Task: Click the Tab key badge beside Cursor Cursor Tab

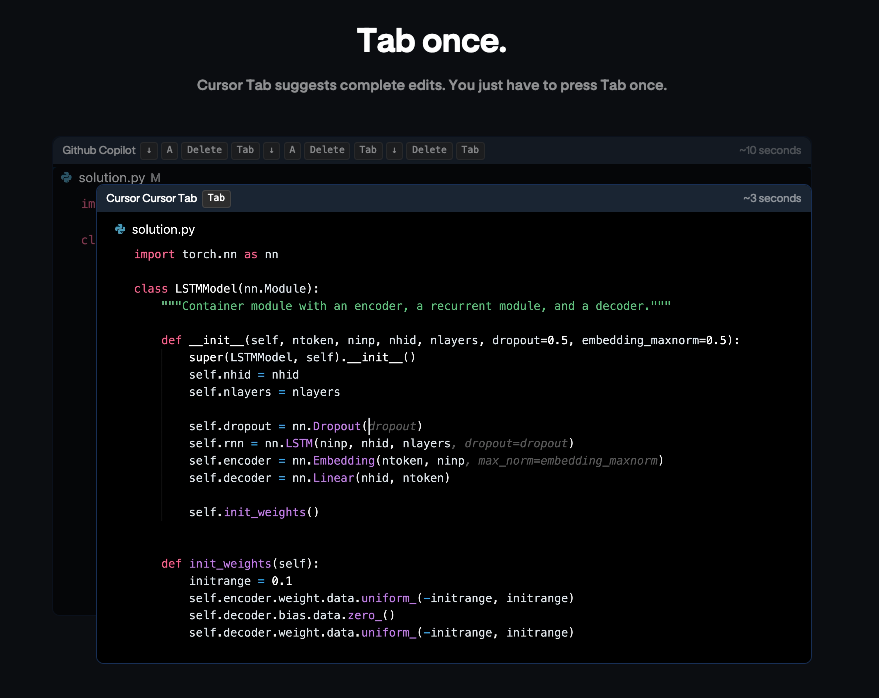Action: click(x=216, y=198)
